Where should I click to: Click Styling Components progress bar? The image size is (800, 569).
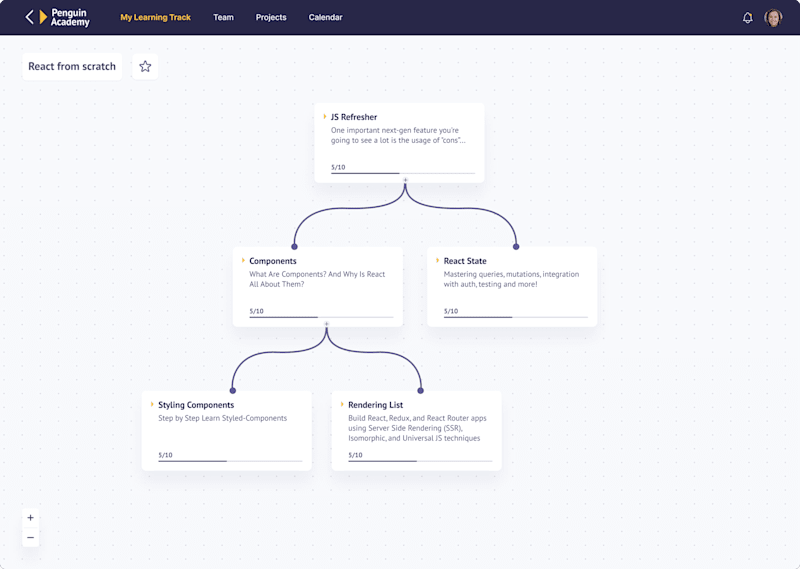click(x=230, y=461)
